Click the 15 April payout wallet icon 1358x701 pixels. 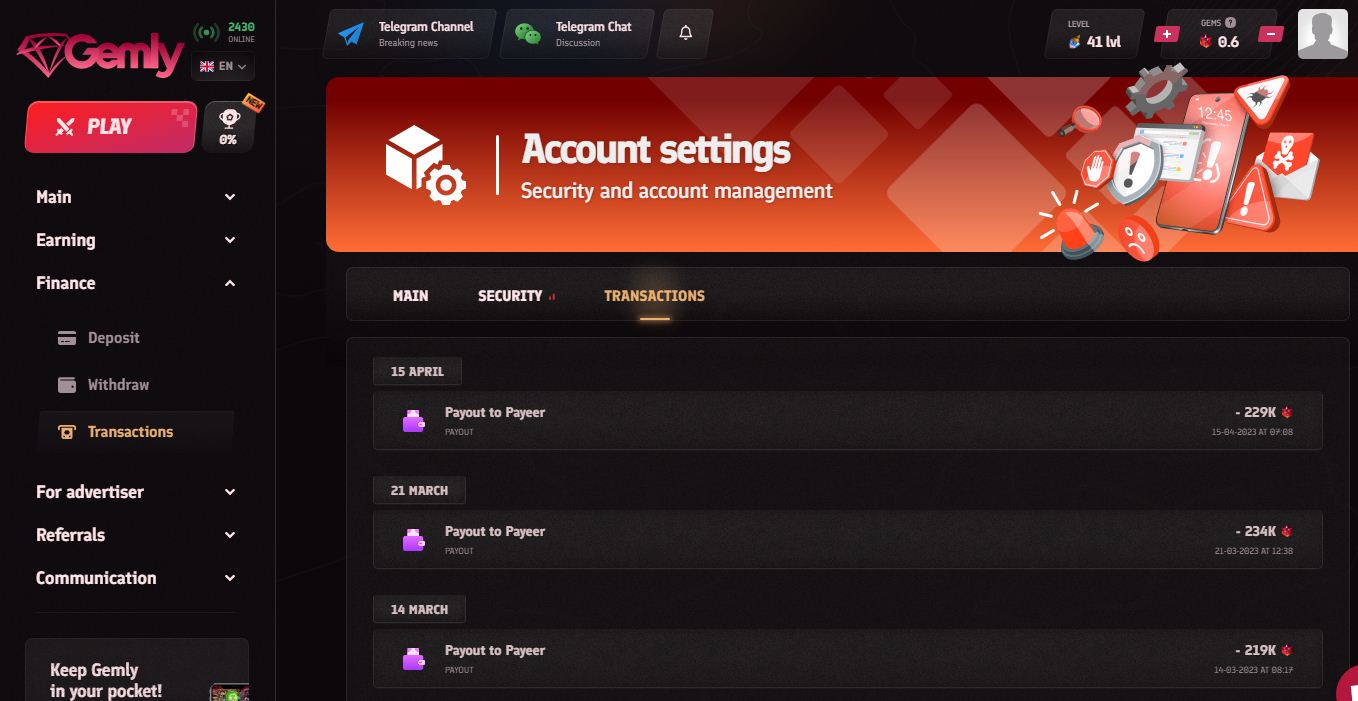[413, 421]
